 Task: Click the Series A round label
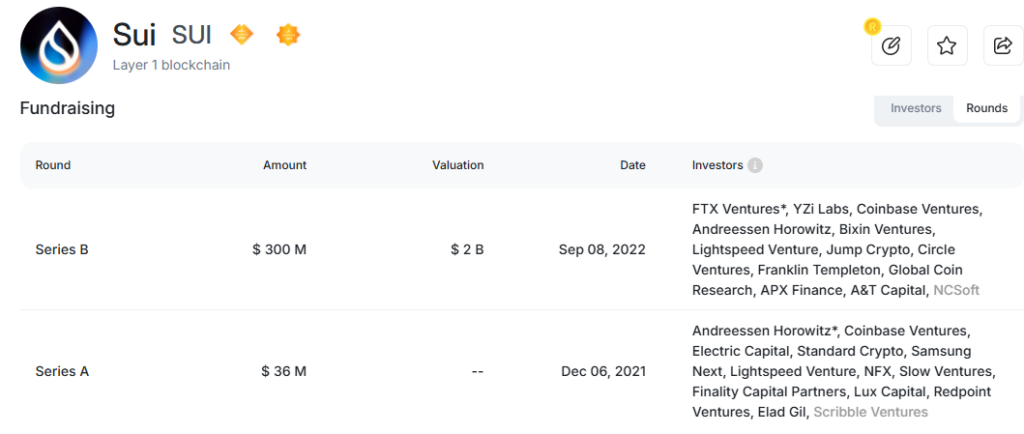(x=62, y=371)
